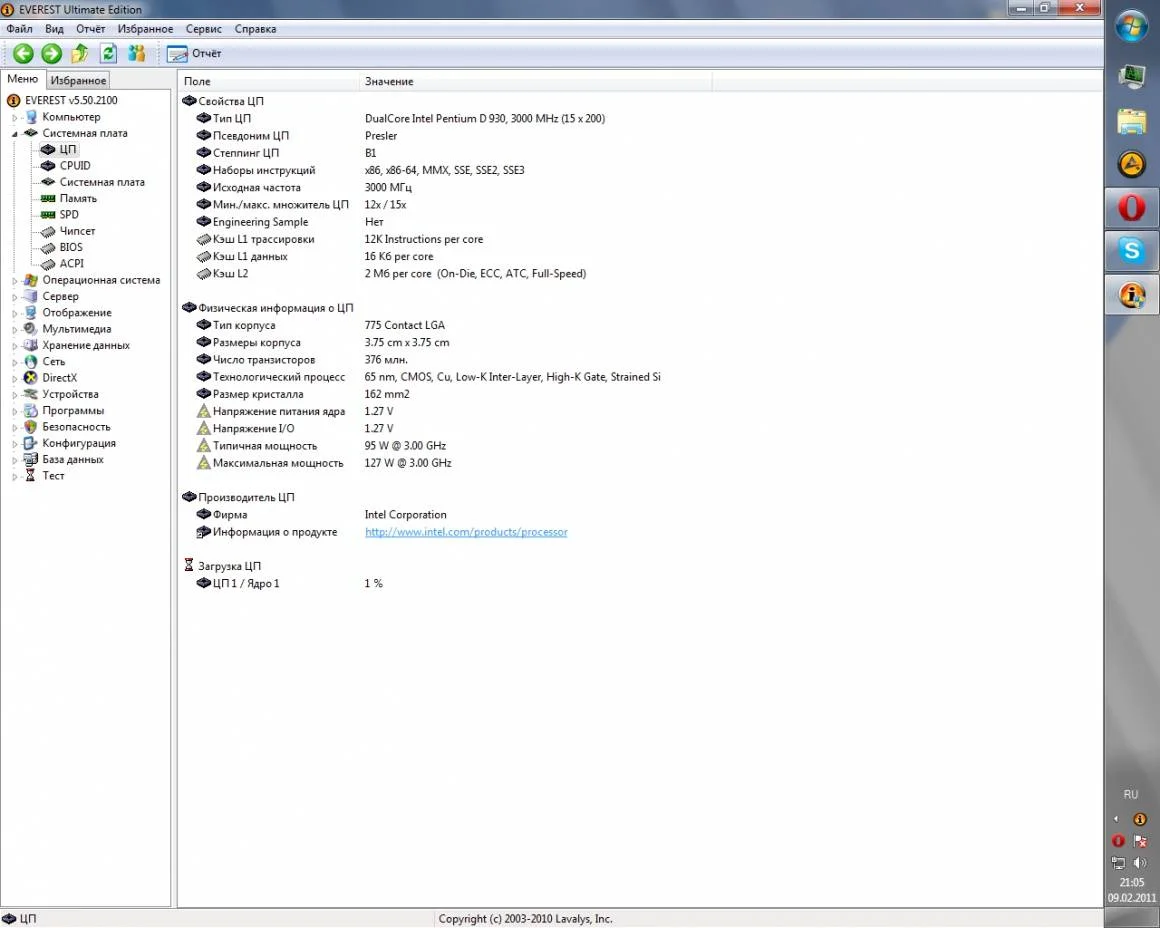
Task: Switch to the Меню tab
Action: click(22, 79)
